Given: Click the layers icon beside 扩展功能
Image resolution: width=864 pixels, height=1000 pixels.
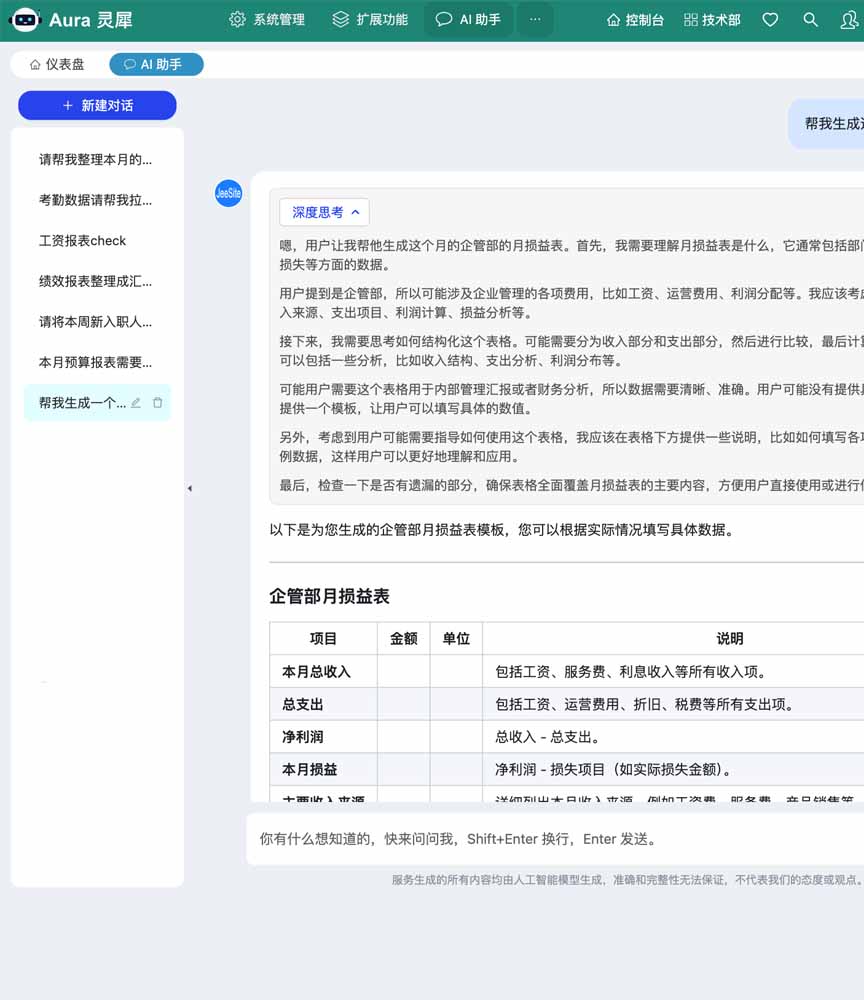Looking at the screenshot, I should 340,20.
